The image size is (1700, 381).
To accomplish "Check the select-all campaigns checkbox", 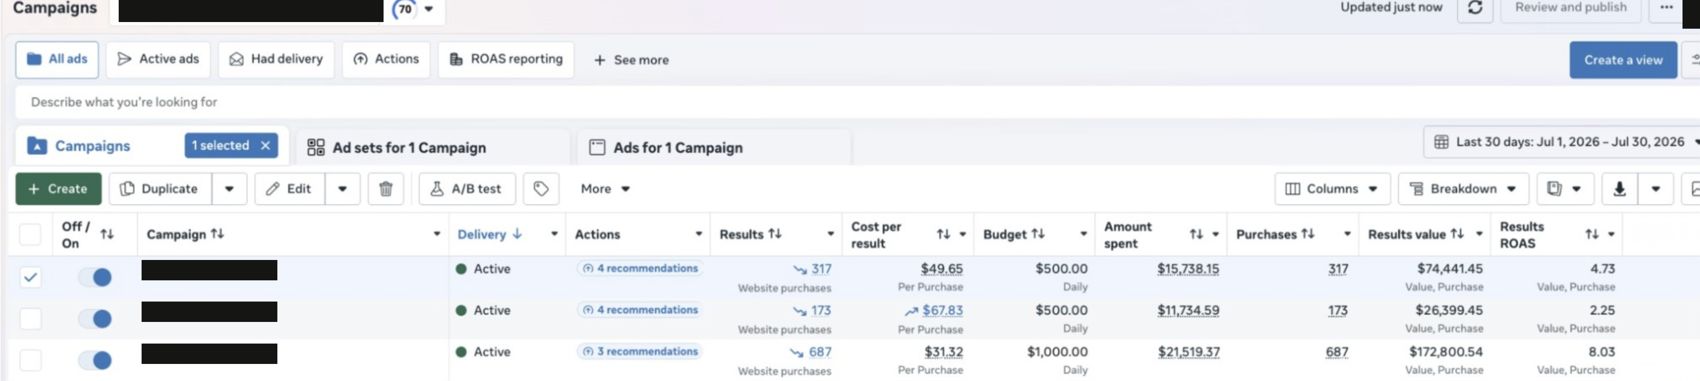I will pyautogui.click(x=31, y=234).
